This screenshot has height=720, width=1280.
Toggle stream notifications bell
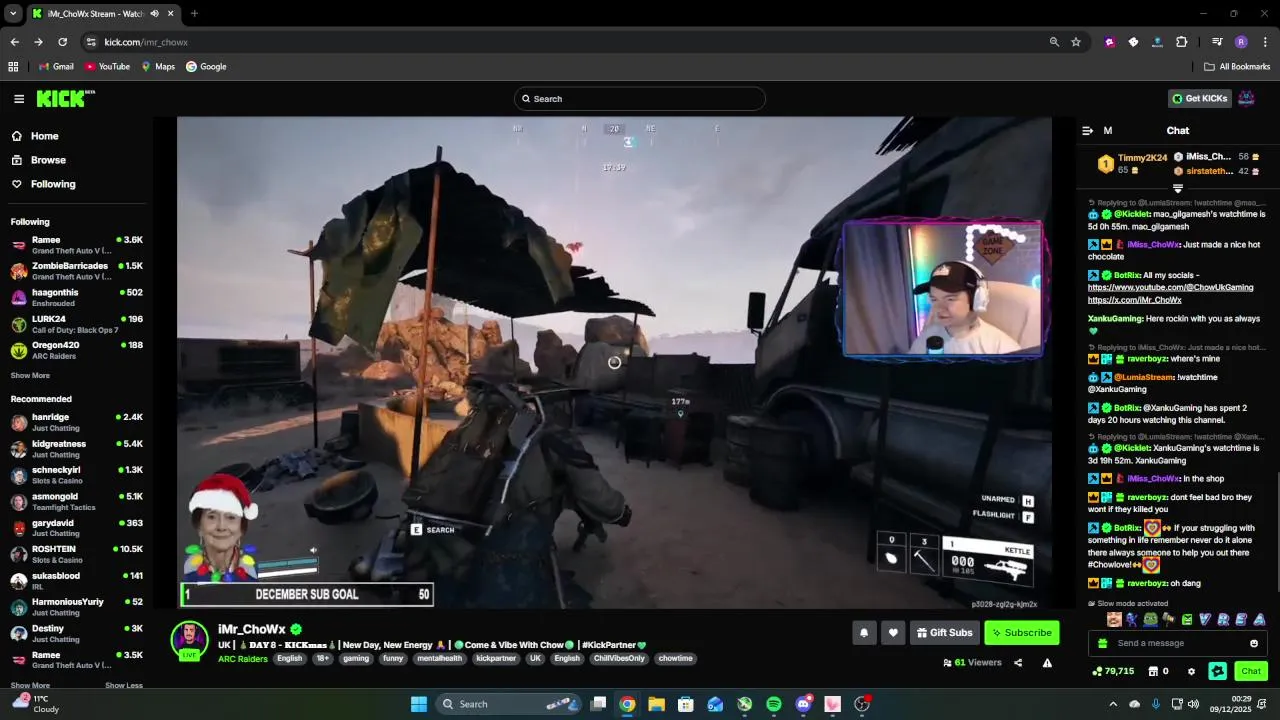(864, 632)
